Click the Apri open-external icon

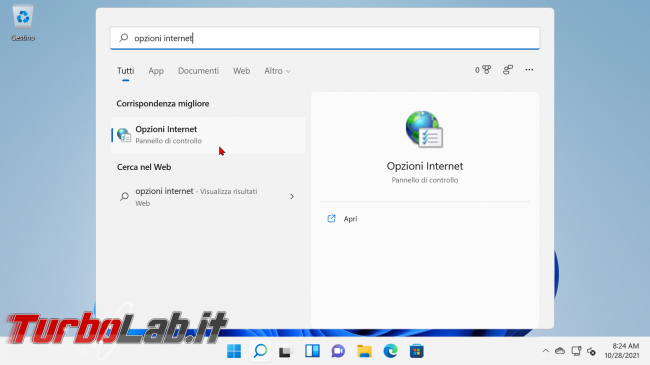coord(331,219)
